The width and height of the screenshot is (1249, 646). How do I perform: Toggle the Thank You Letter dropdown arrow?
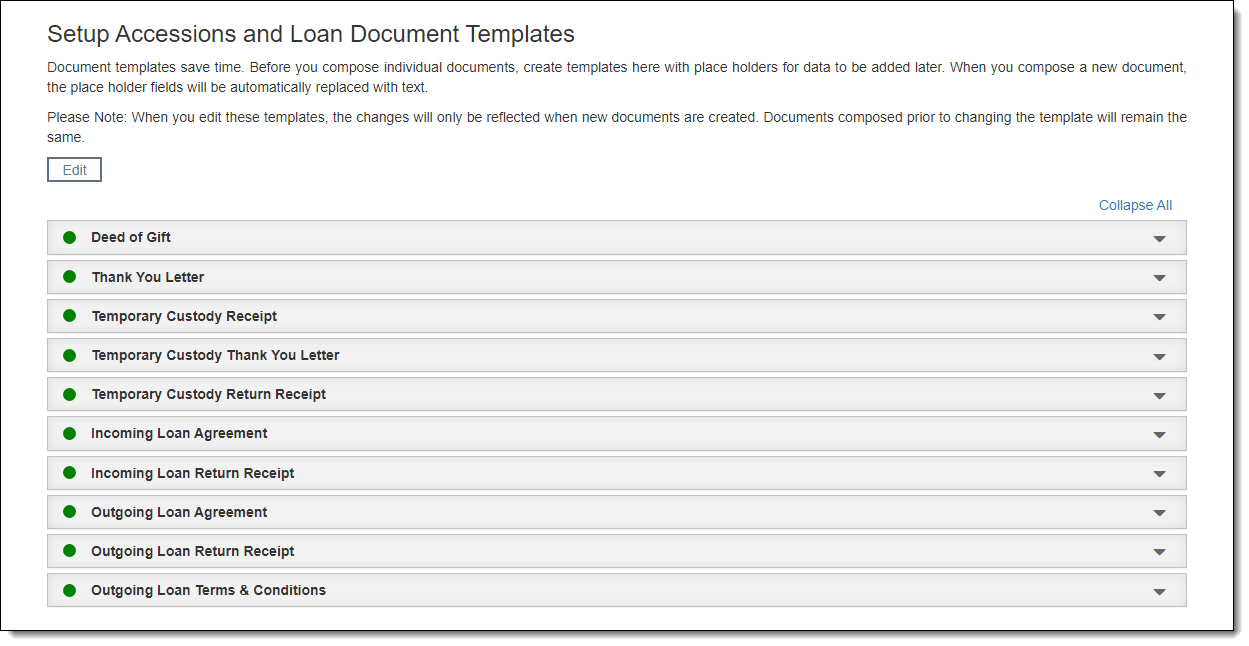[x=1159, y=278]
